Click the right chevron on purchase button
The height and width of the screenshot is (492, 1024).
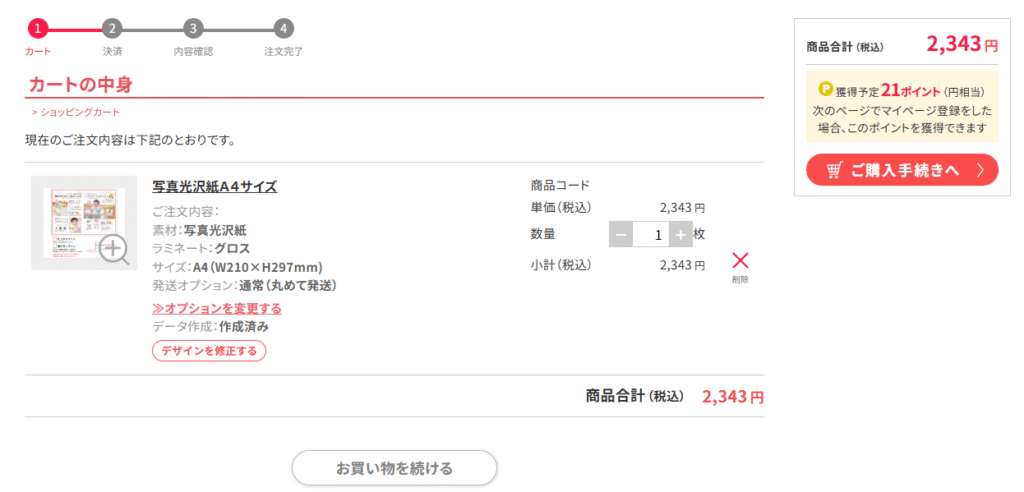pos(980,171)
